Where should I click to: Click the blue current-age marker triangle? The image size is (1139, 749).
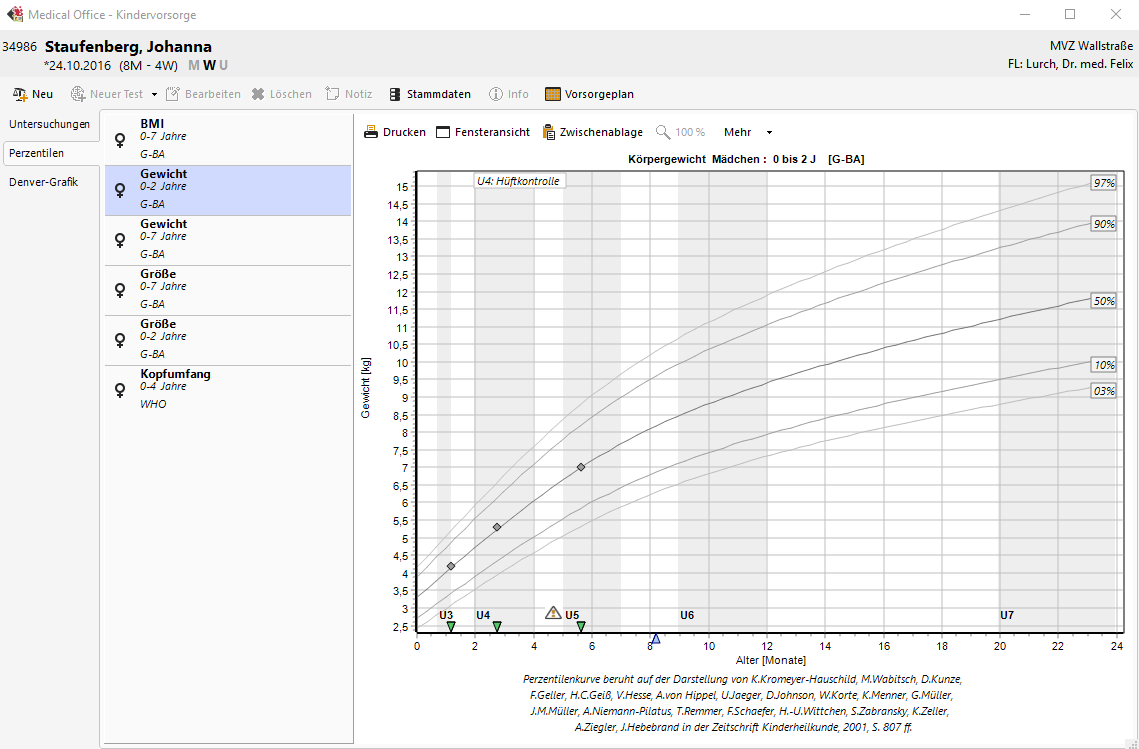[x=655, y=639]
